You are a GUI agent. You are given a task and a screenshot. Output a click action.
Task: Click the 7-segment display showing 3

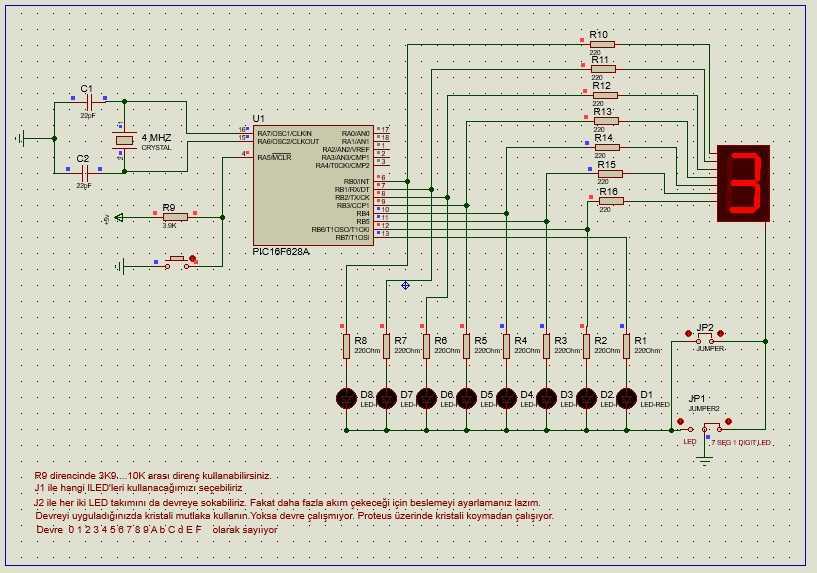pos(743,183)
